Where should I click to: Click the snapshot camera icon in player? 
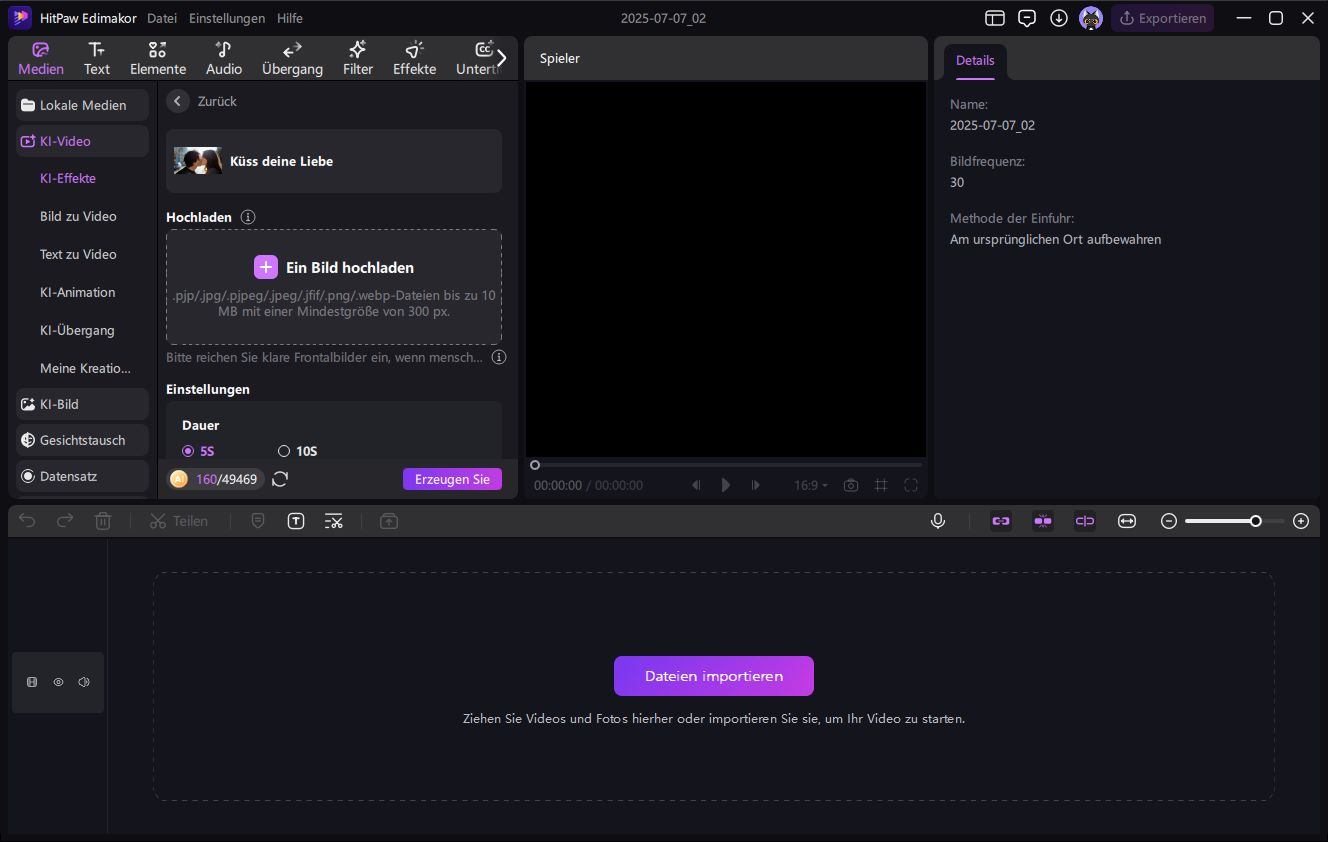[x=850, y=485]
